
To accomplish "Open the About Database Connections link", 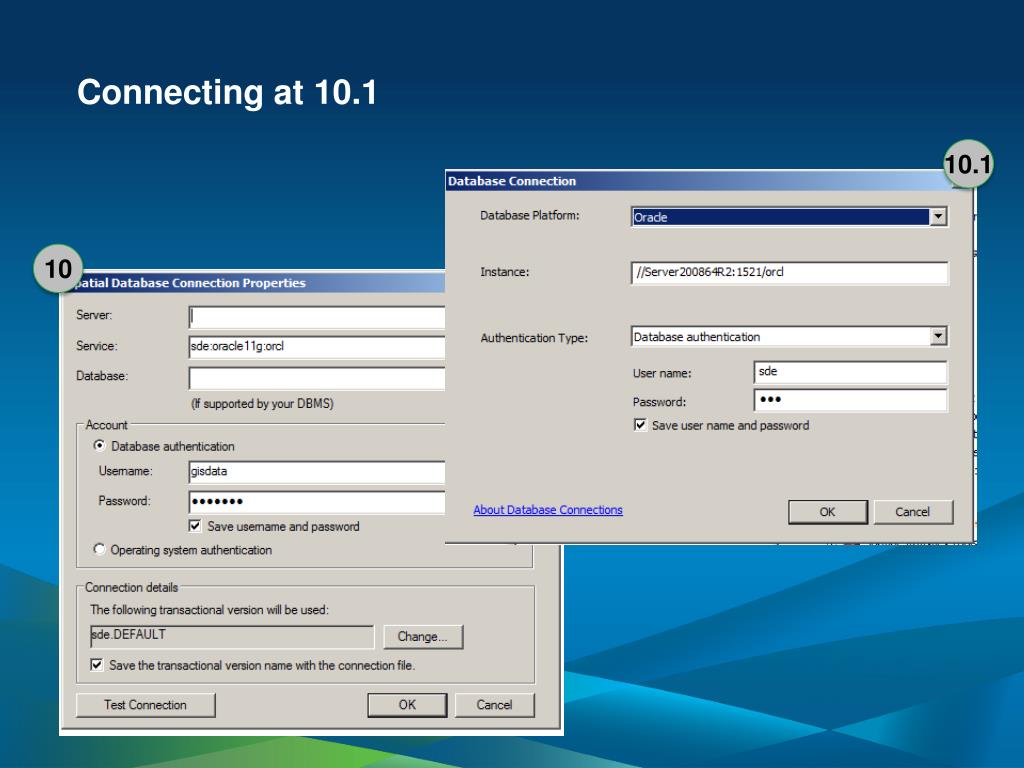I will tap(548, 510).
